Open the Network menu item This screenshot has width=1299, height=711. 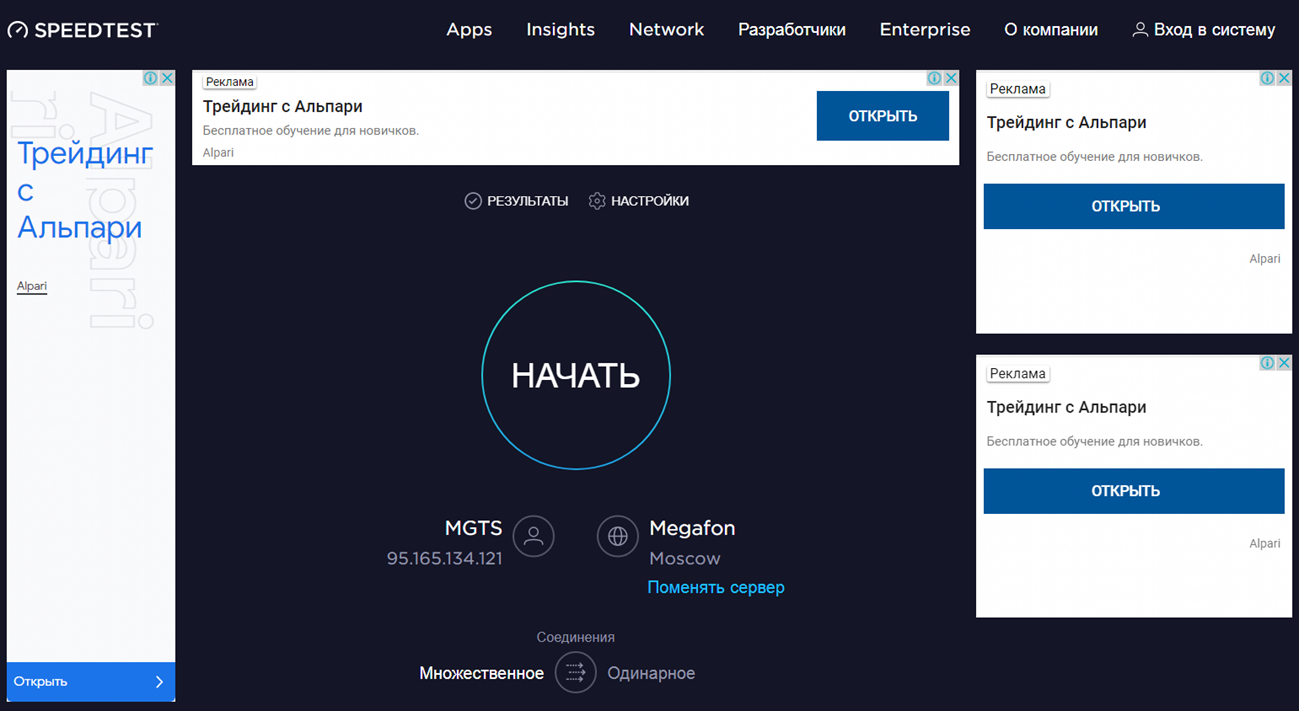667,30
